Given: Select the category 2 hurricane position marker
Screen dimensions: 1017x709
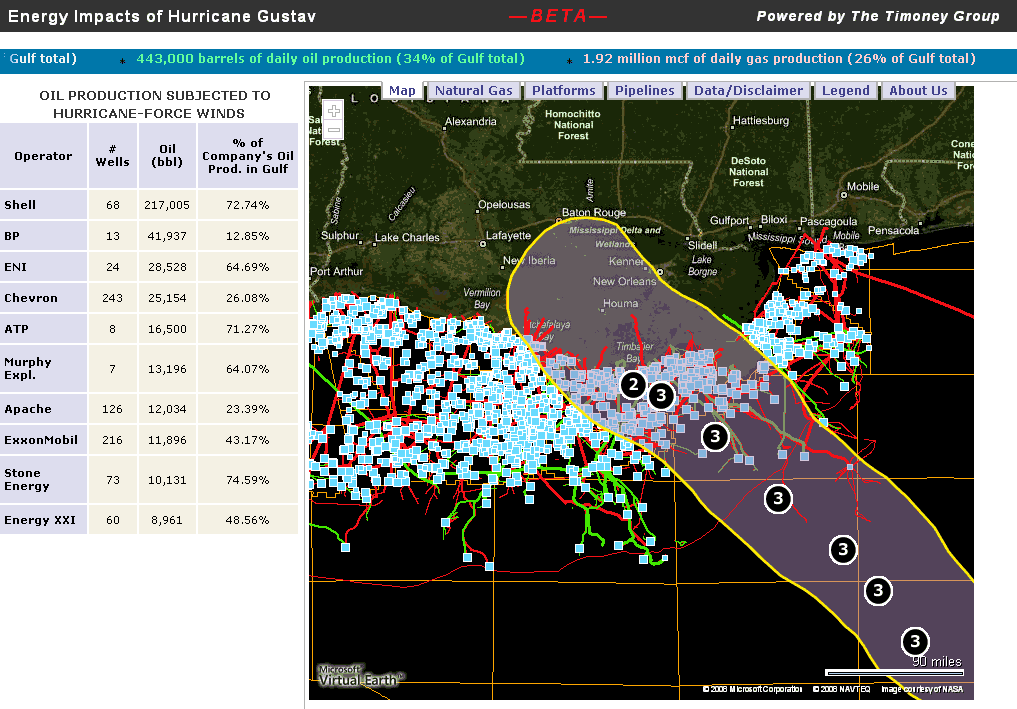Looking at the screenshot, I should tap(633, 385).
